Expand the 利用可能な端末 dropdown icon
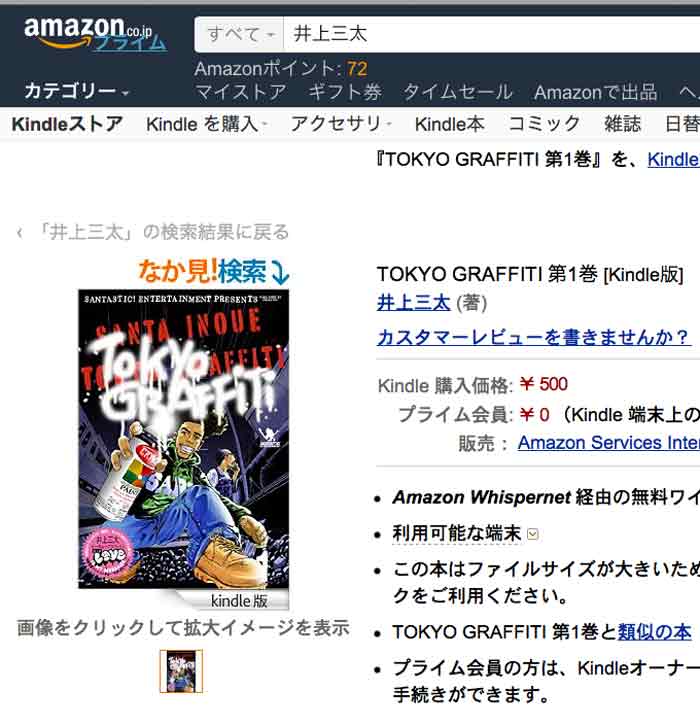Image resolution: width=700 pixels, height=725 pixels. [x=533, y=535]
